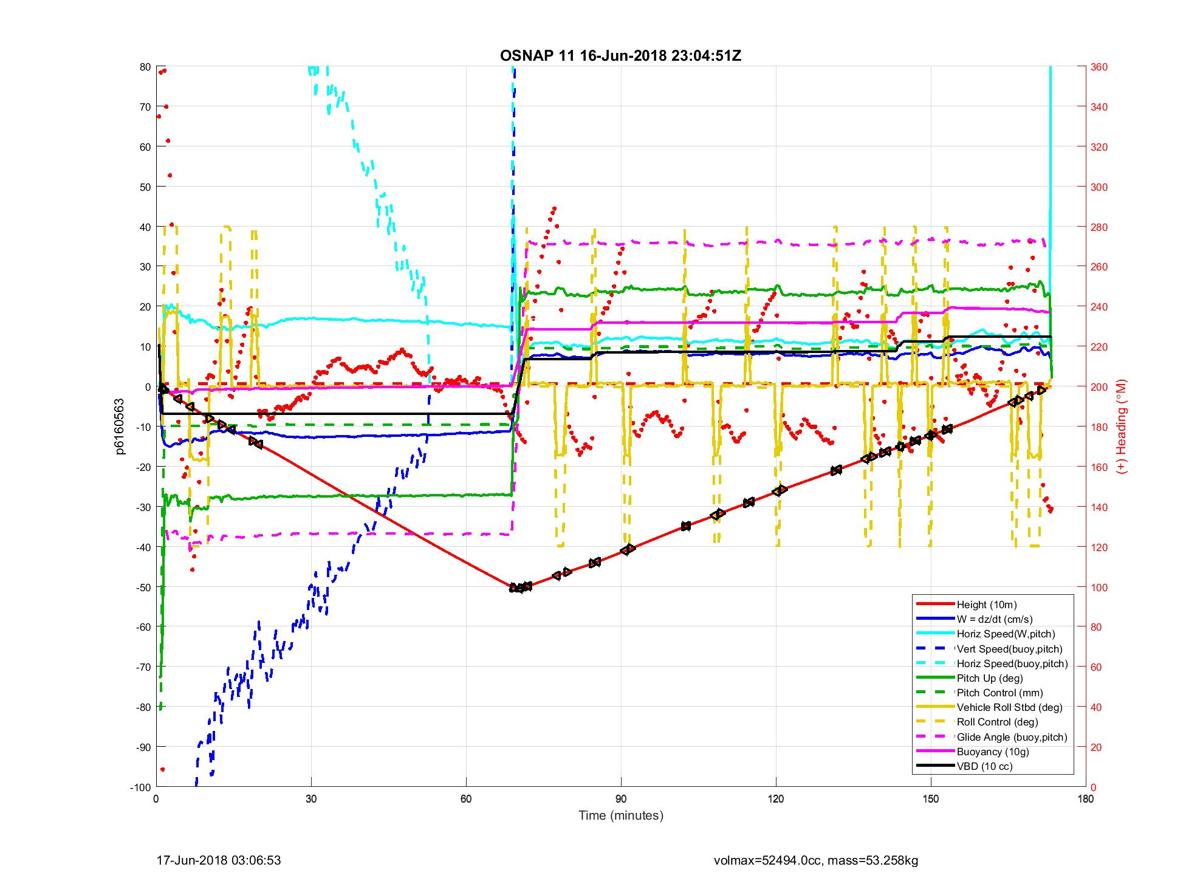
Task: Click the 90 tick on the time axis
Action: pos(621,799)
